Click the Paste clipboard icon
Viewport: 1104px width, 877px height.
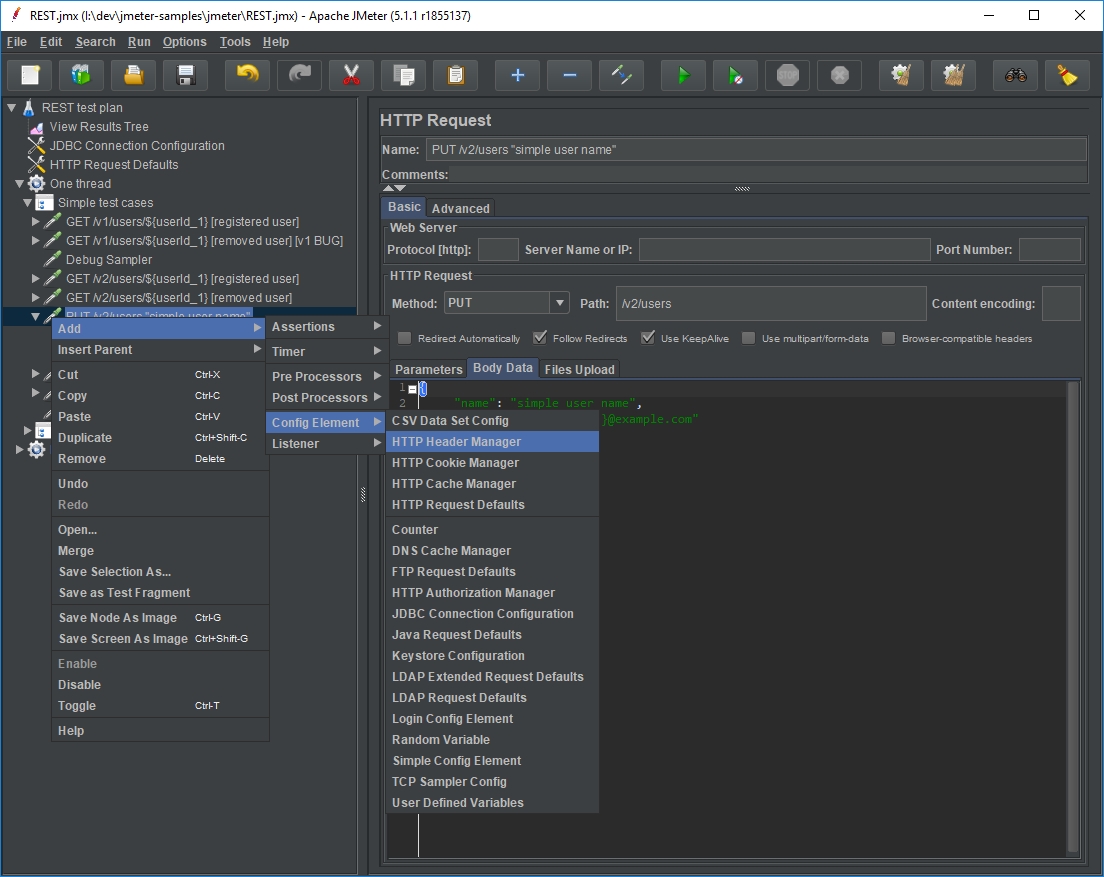tap(456, 75)
